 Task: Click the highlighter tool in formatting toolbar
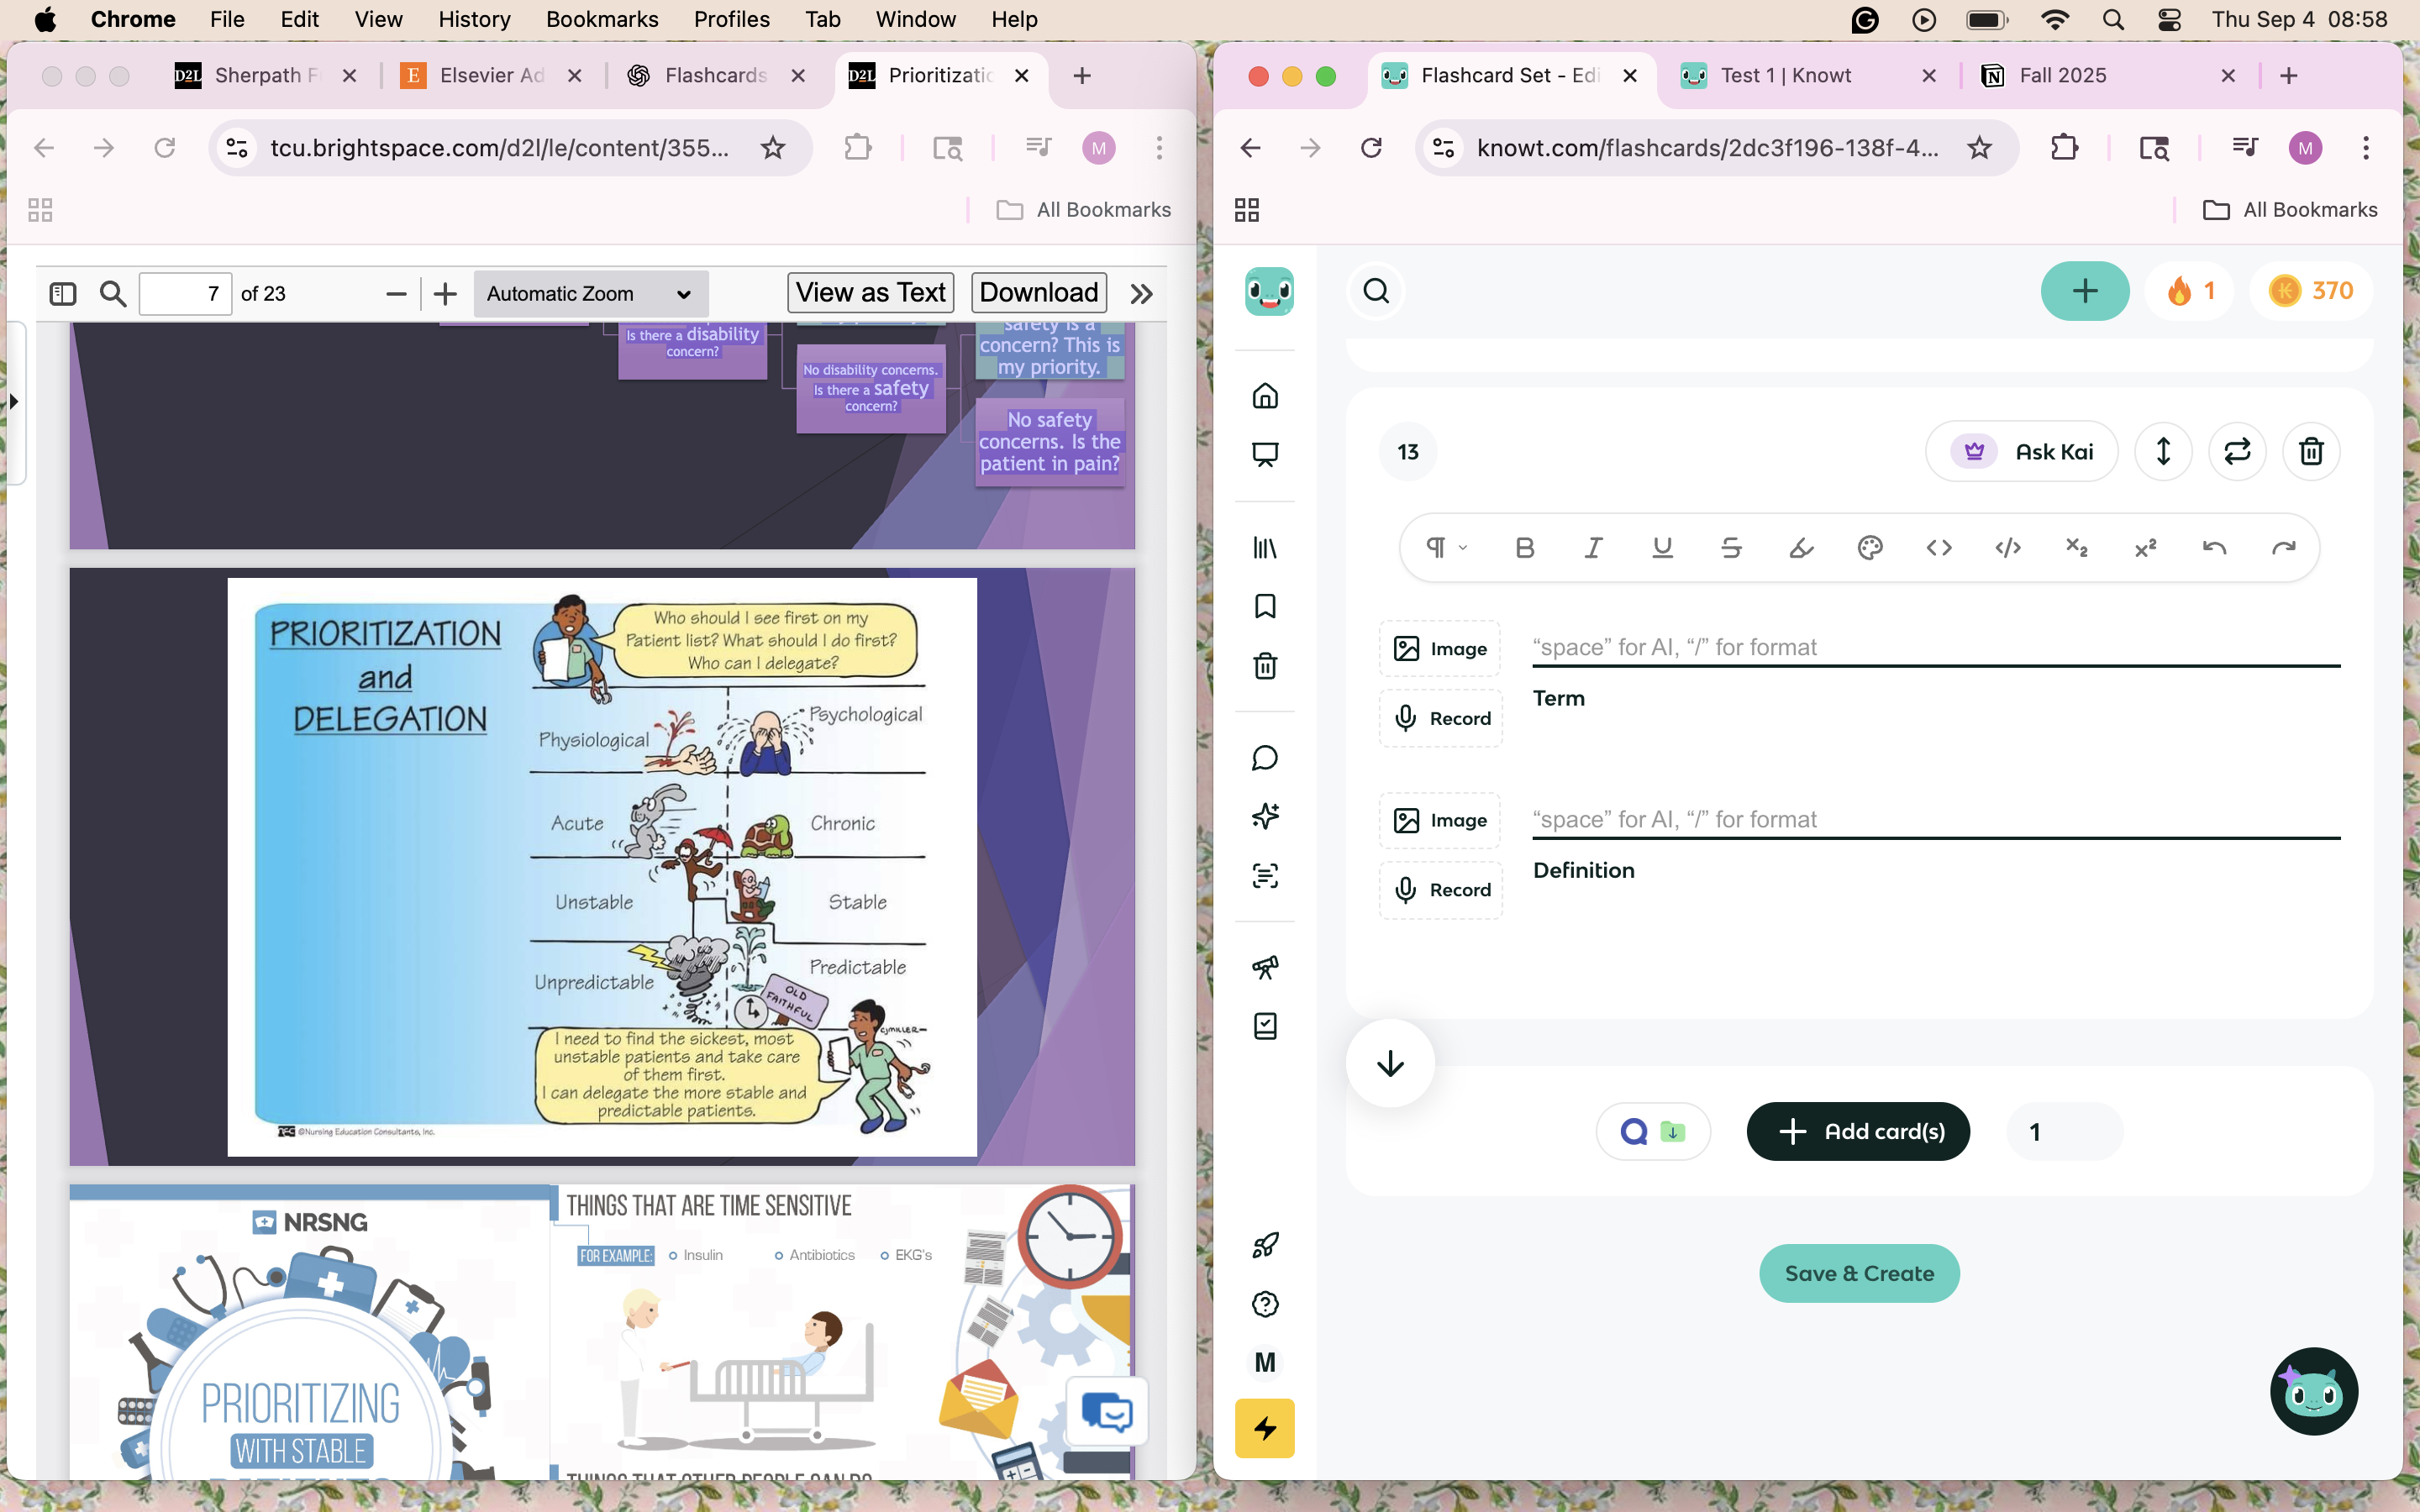point(1800,547)
